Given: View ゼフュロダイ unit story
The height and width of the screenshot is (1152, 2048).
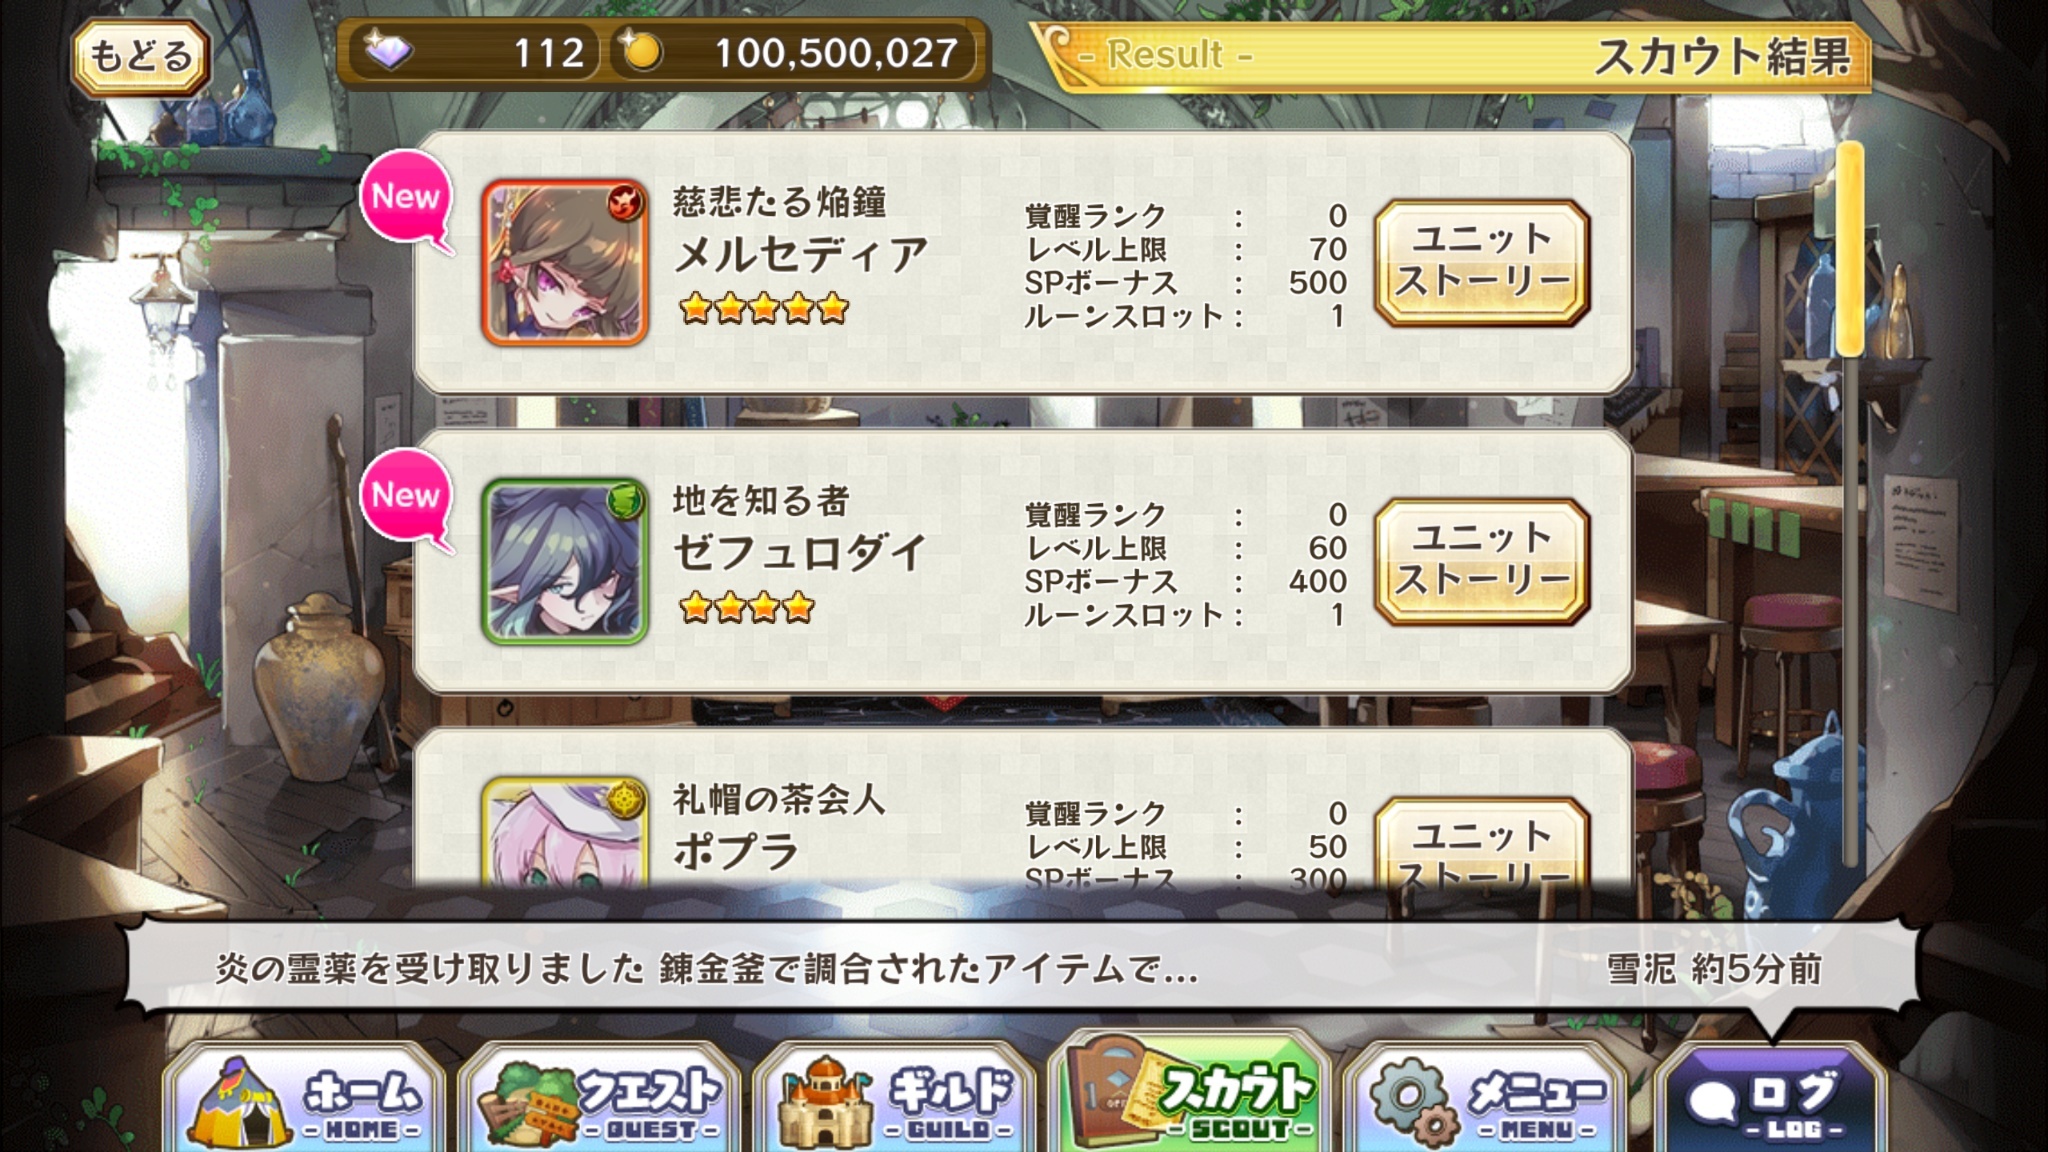Looking at the screenshot, I should tap(1482, 562).
